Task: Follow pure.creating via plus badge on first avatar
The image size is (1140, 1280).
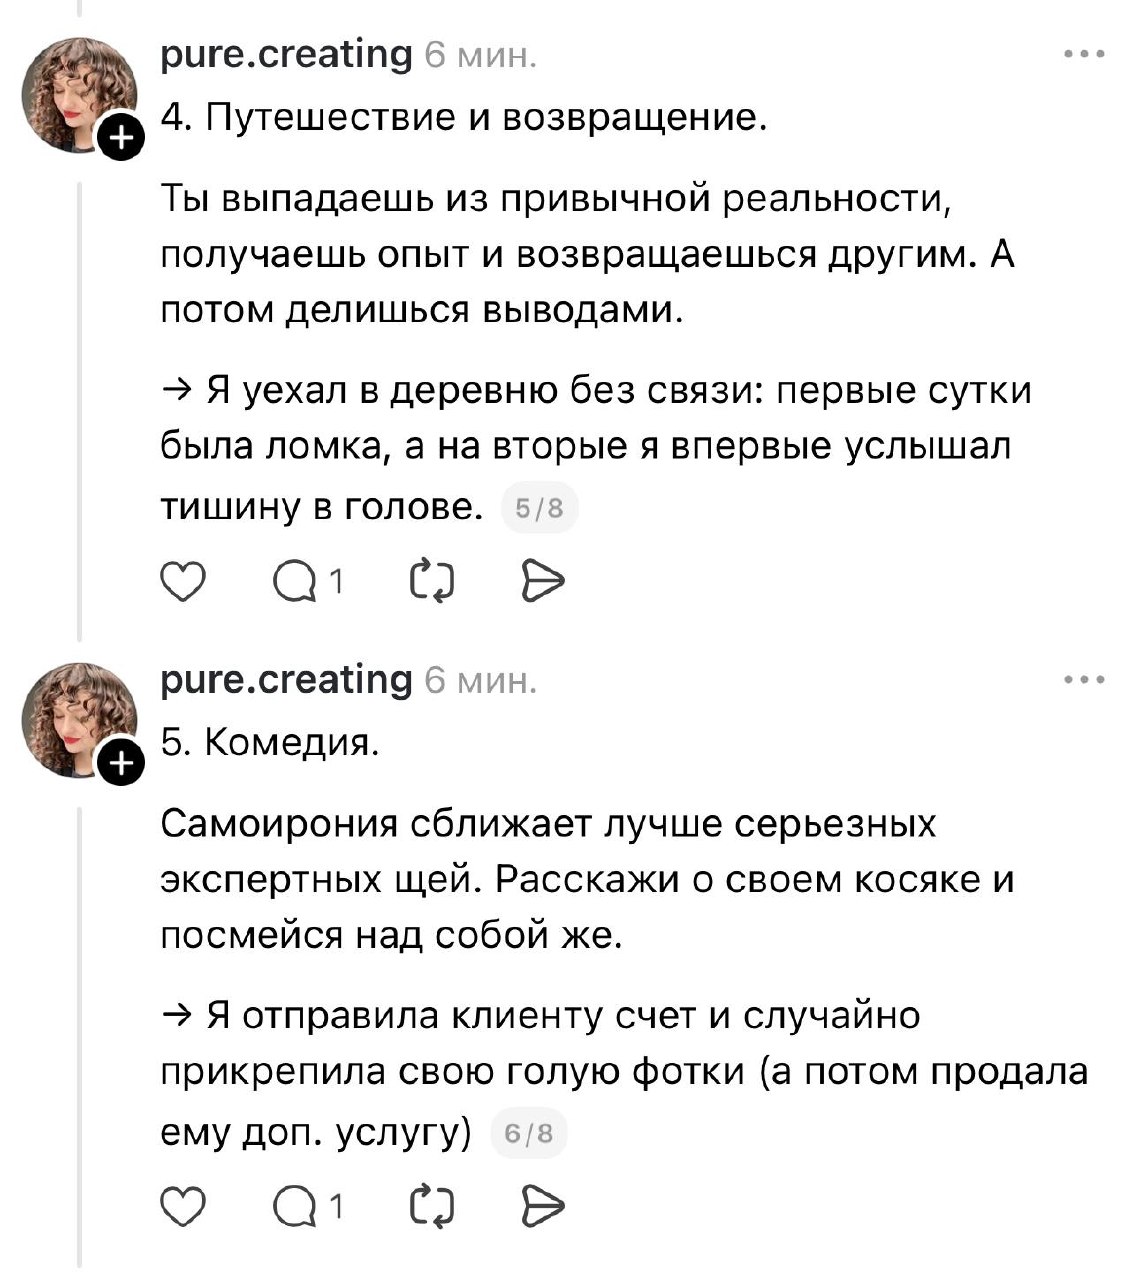Action: pos(119,137)
